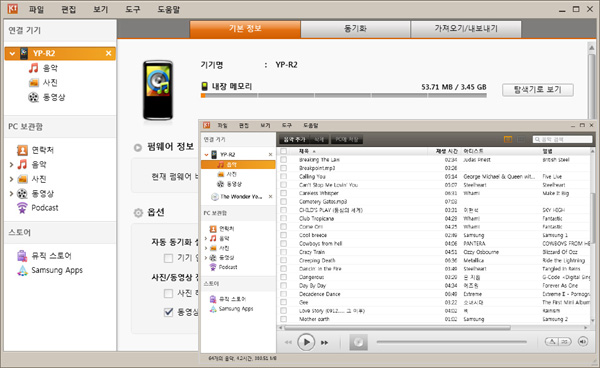Click the YP-R2 device picture thumbnail
Viewport: 600px width, 368px height.
tap(158, 90)
